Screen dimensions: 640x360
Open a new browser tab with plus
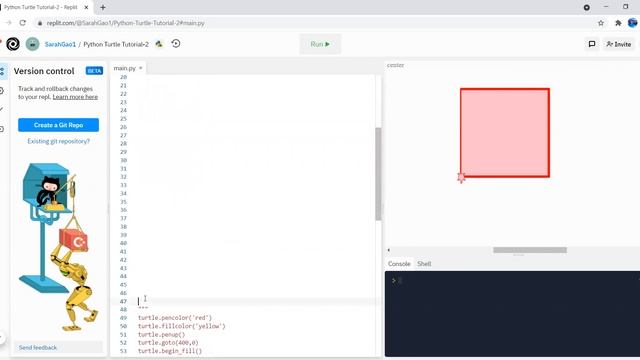[x=103, y=7]
